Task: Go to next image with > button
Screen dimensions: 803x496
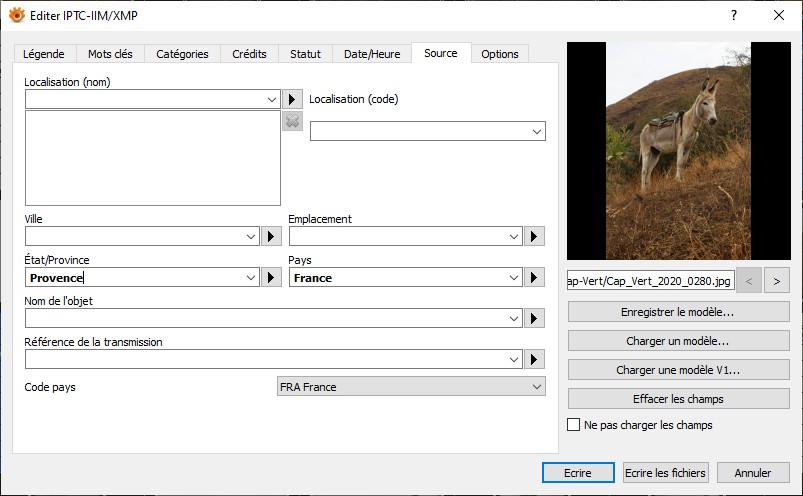Action: click(777, 280)
